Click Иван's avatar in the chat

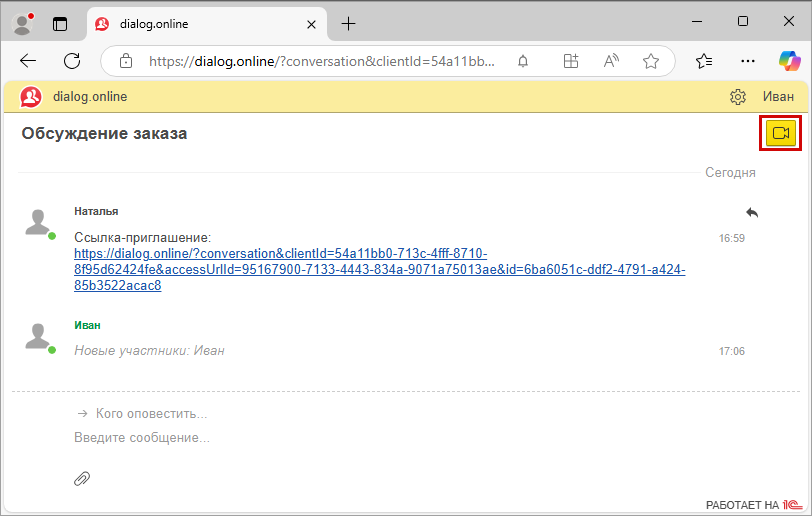(x=38, y=337)
